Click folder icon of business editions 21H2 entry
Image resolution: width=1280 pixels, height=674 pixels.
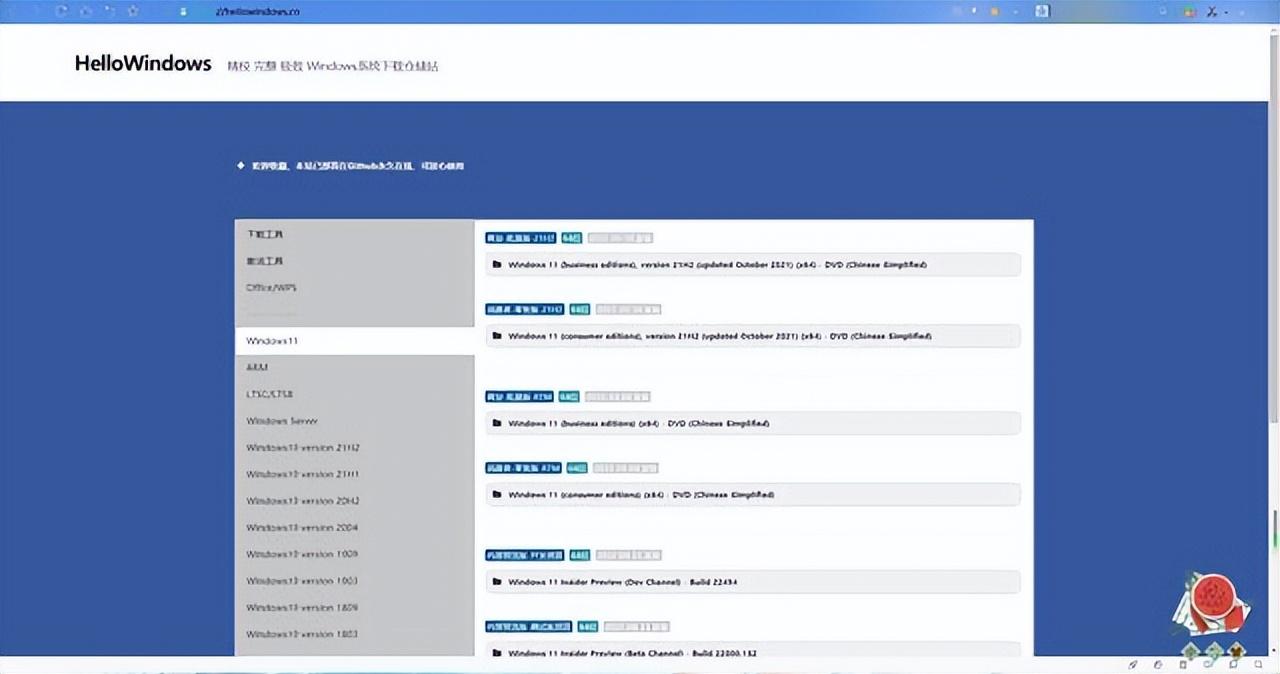tap(497, 265)
